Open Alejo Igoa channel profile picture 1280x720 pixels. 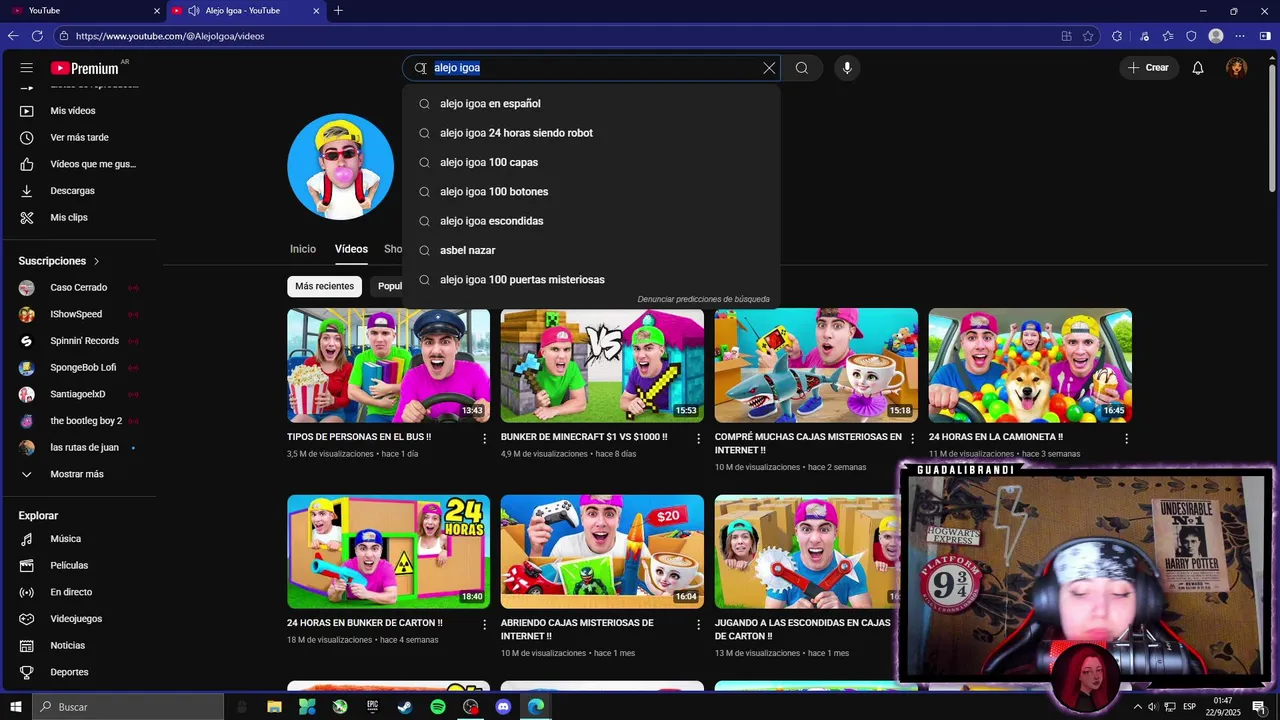[341, 166]
